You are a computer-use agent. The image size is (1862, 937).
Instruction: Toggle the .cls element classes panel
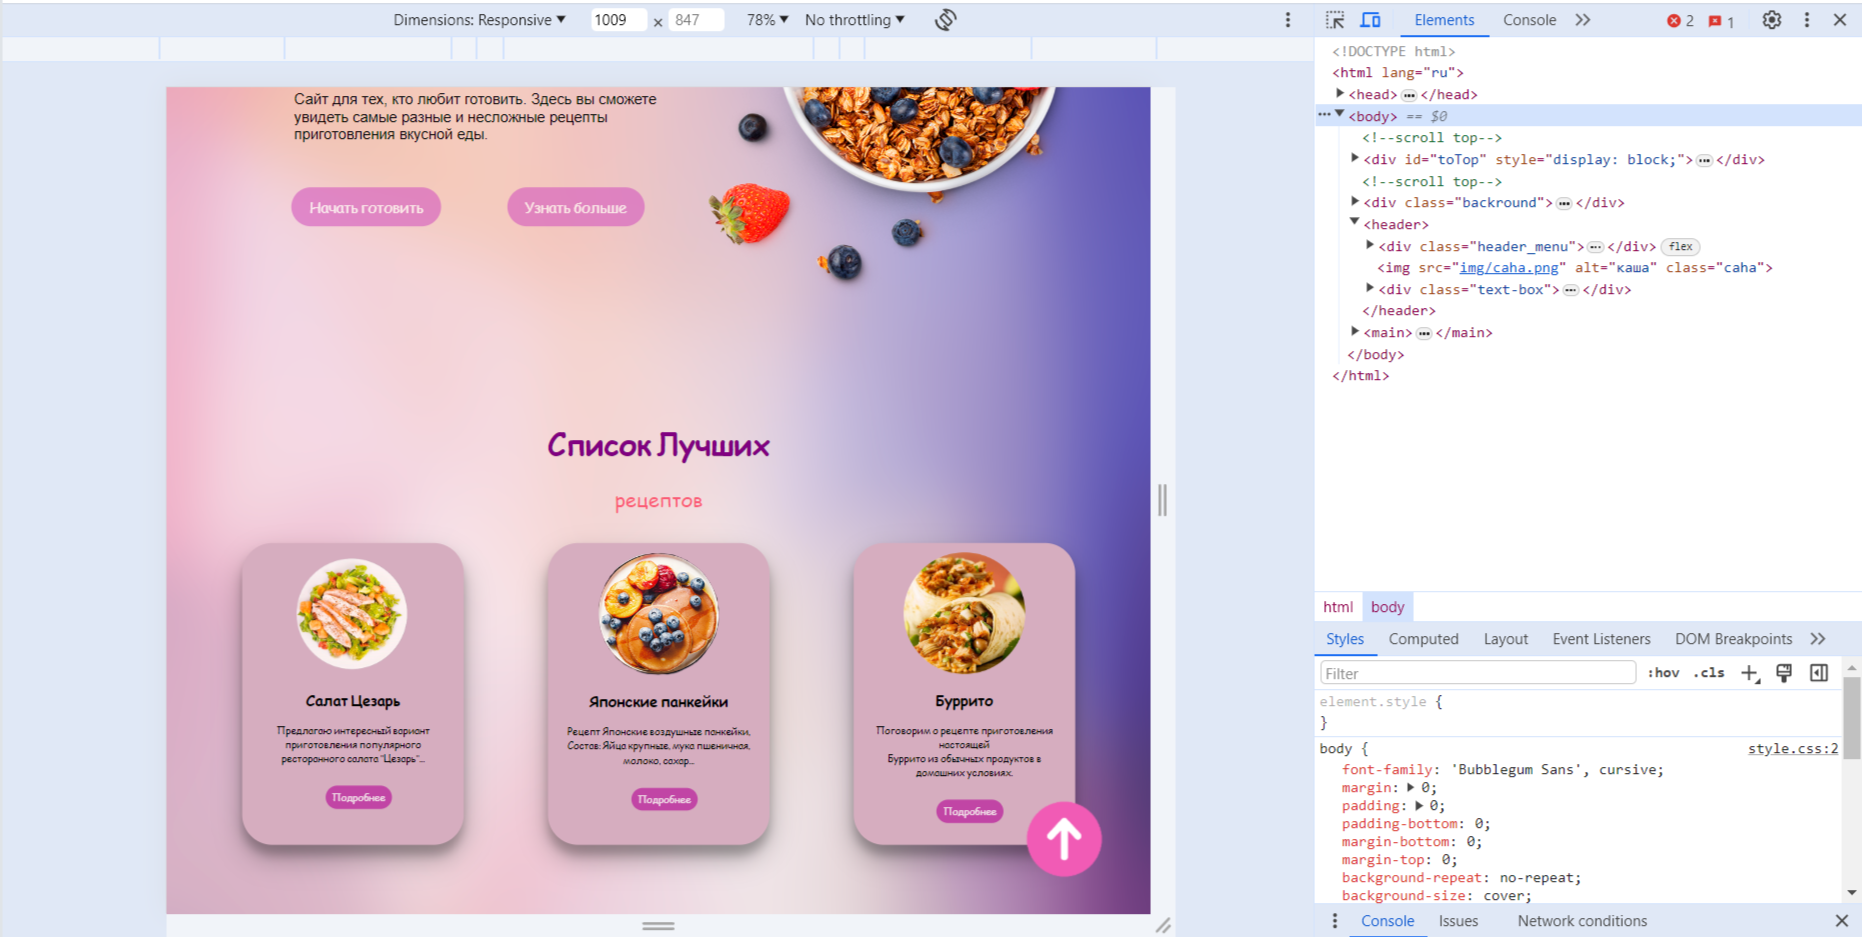(x=1709, y=673)
